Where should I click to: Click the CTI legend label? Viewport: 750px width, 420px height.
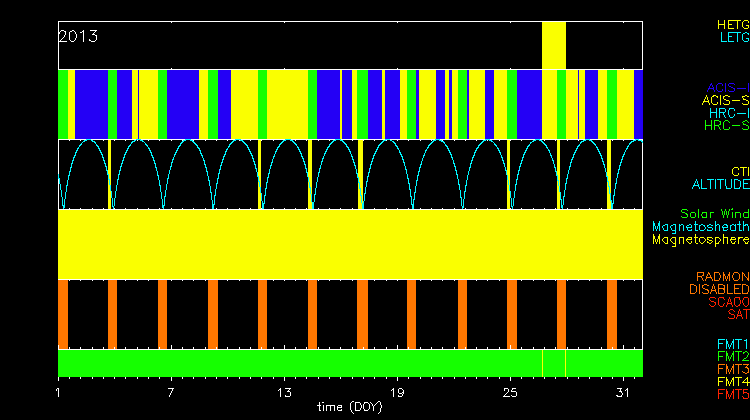tap(739, 172)
